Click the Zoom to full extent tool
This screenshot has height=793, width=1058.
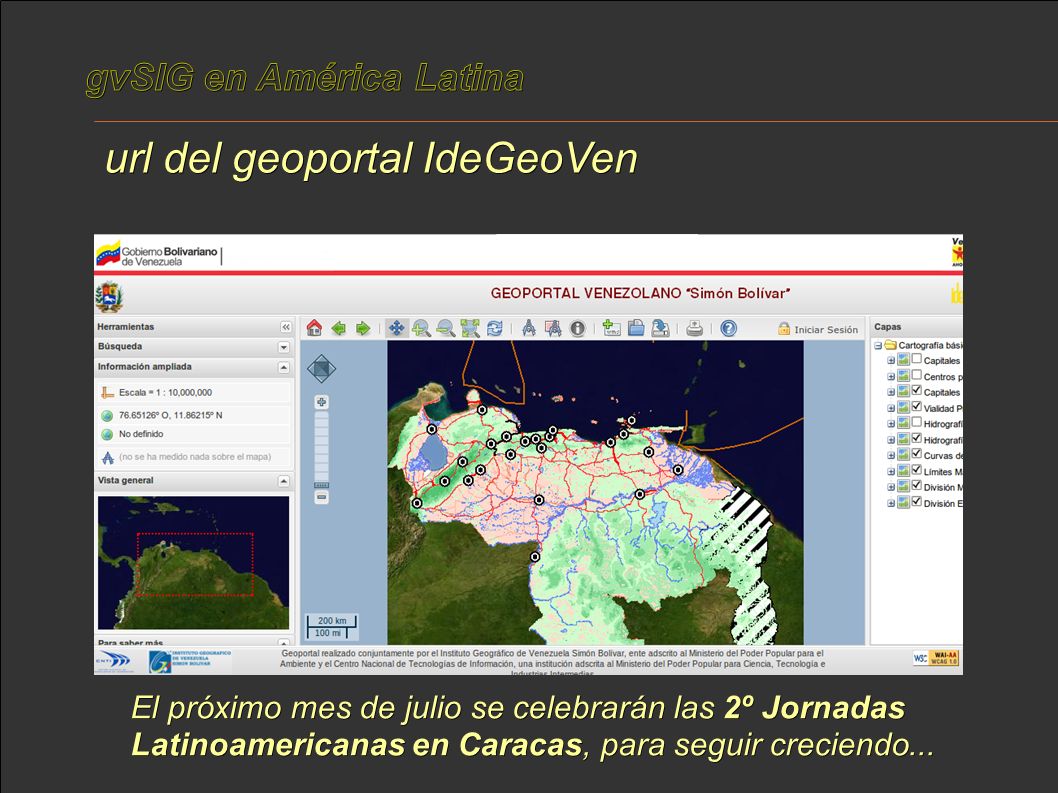(470, 329)
